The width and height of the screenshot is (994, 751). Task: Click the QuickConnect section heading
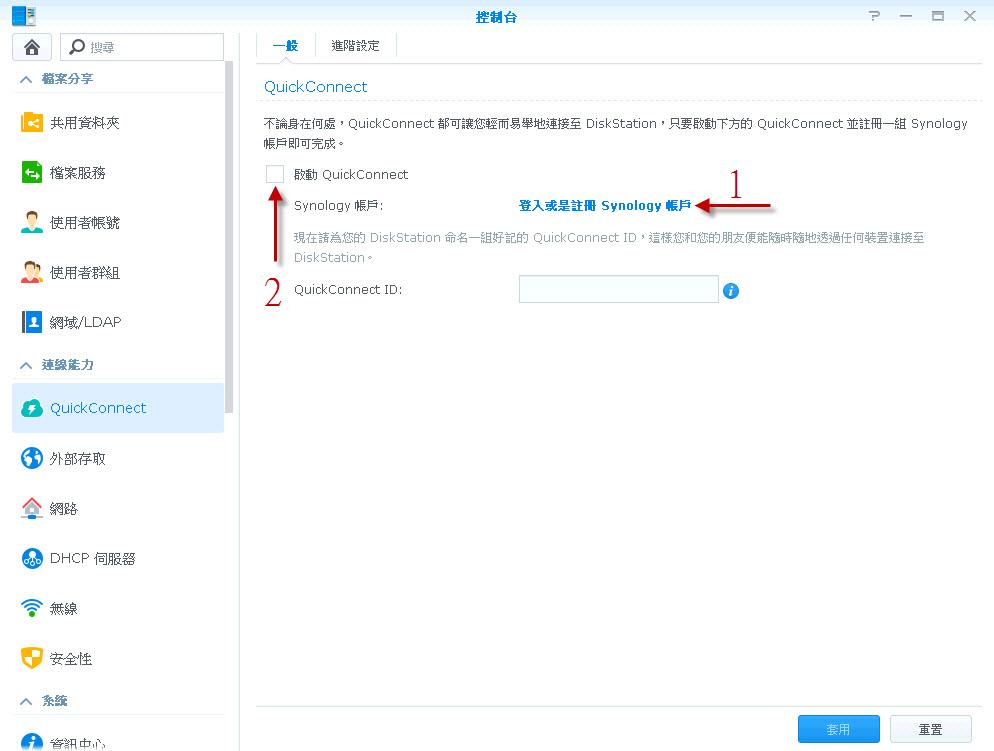315,87
